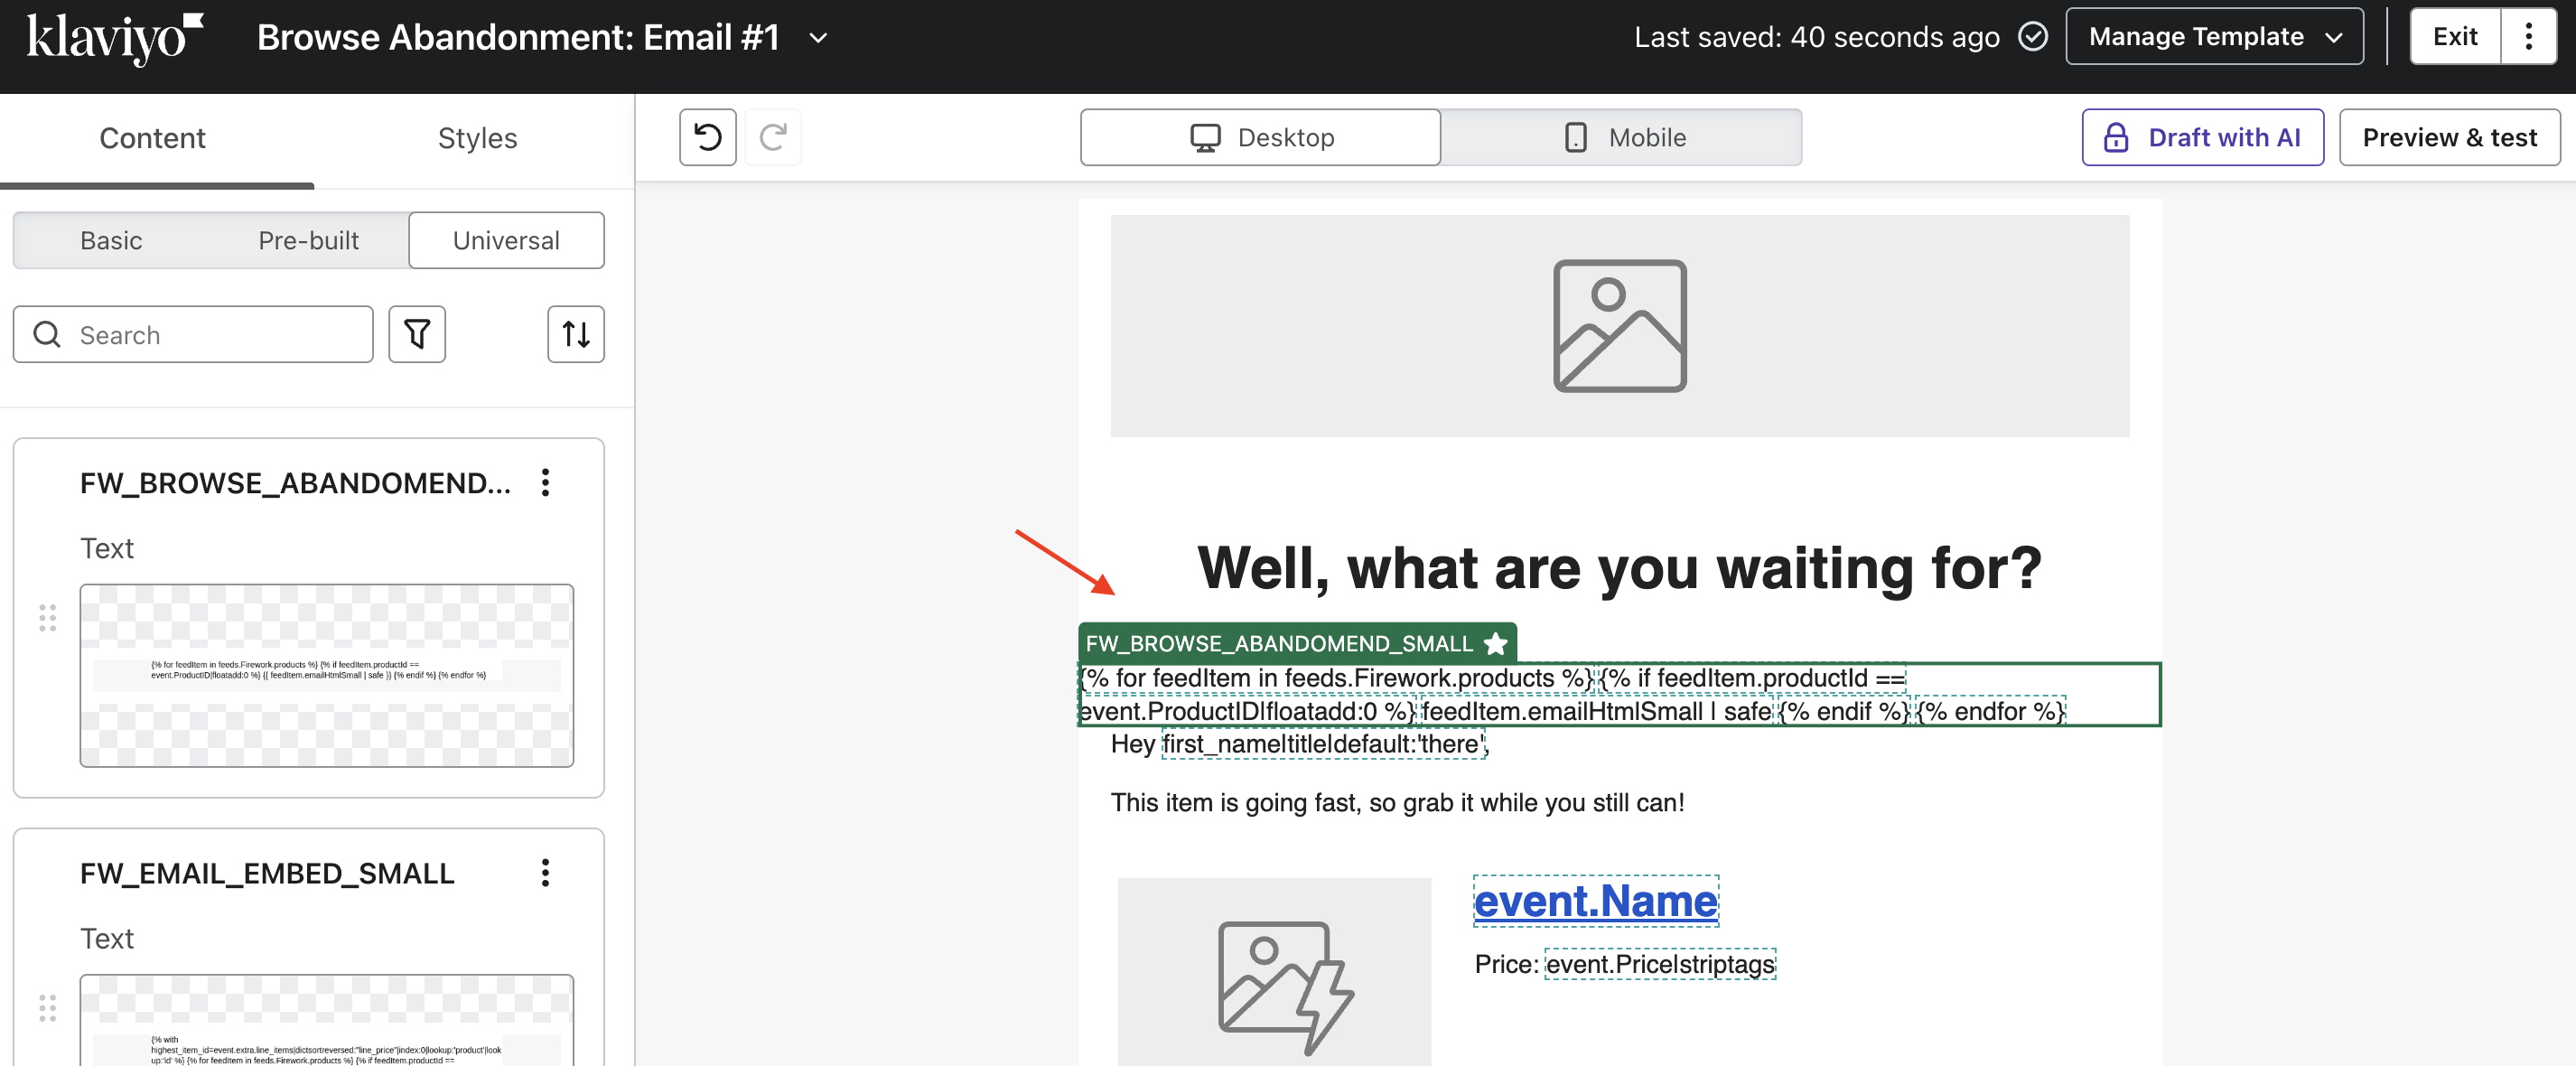Open options for FW_EMAIL_EMBED_SMALL block
Viewport: 2576px width, 1066px height.
(545, 873)
